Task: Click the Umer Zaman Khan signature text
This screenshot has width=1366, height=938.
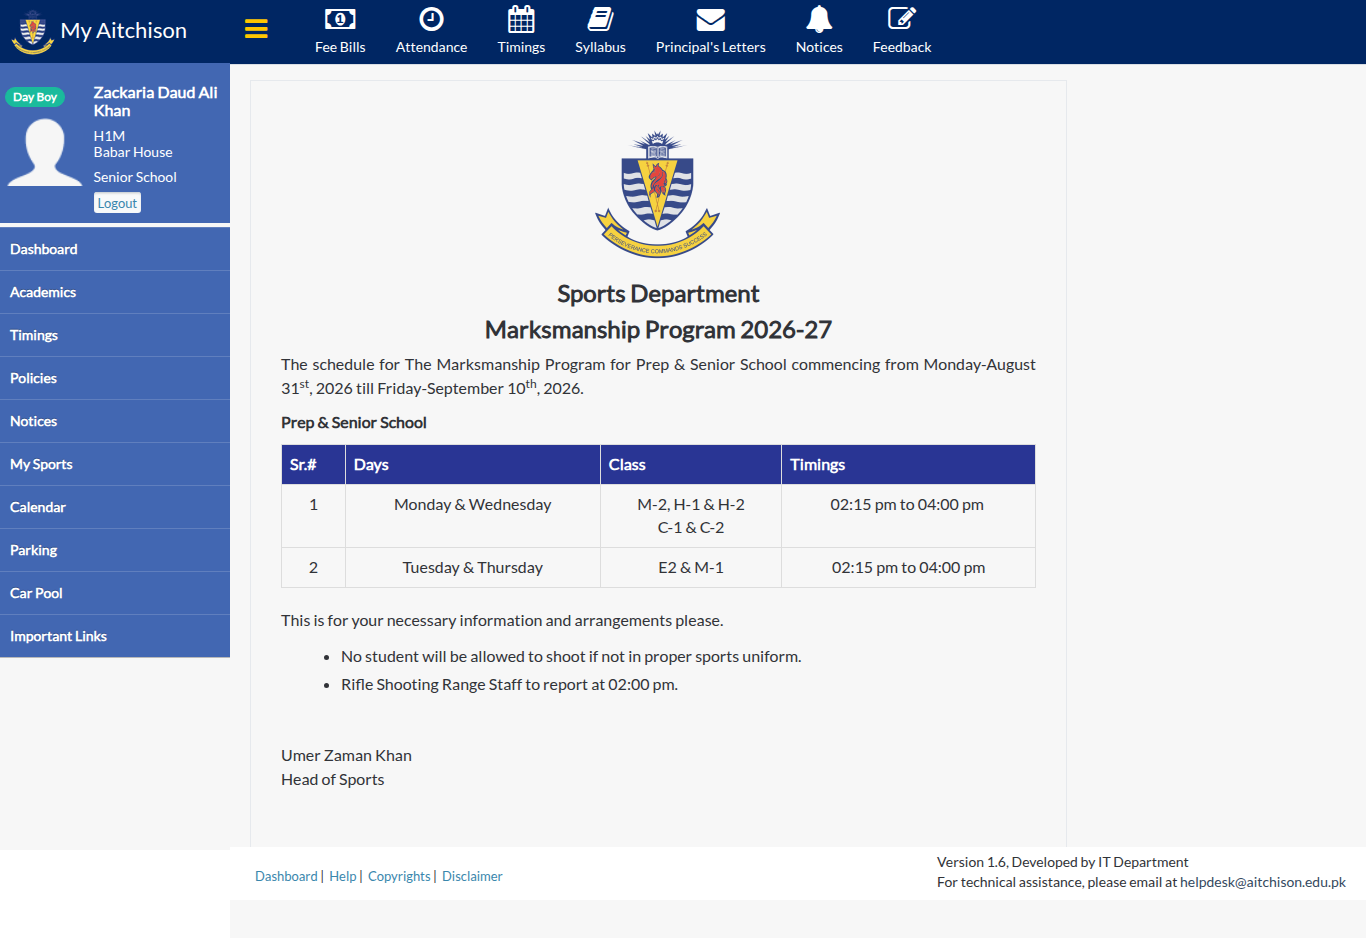Action: point(346,756)
